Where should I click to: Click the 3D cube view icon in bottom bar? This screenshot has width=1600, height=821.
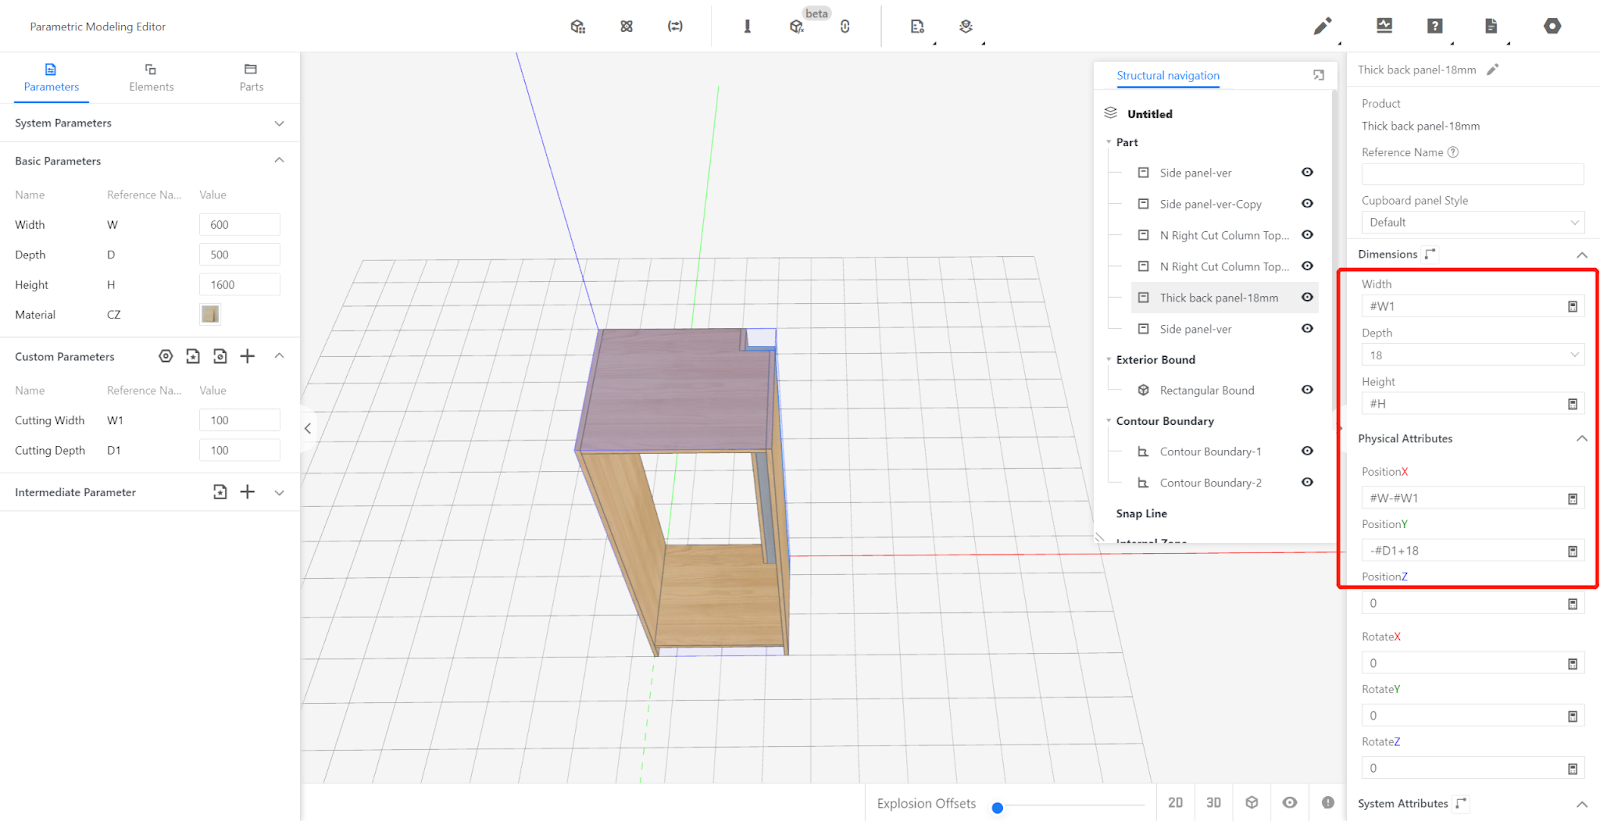(x=1252, y=802)
